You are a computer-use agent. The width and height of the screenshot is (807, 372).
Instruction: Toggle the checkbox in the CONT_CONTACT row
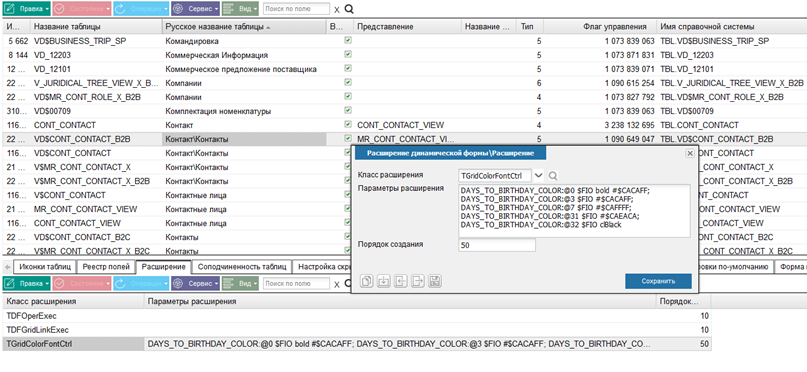348,124
